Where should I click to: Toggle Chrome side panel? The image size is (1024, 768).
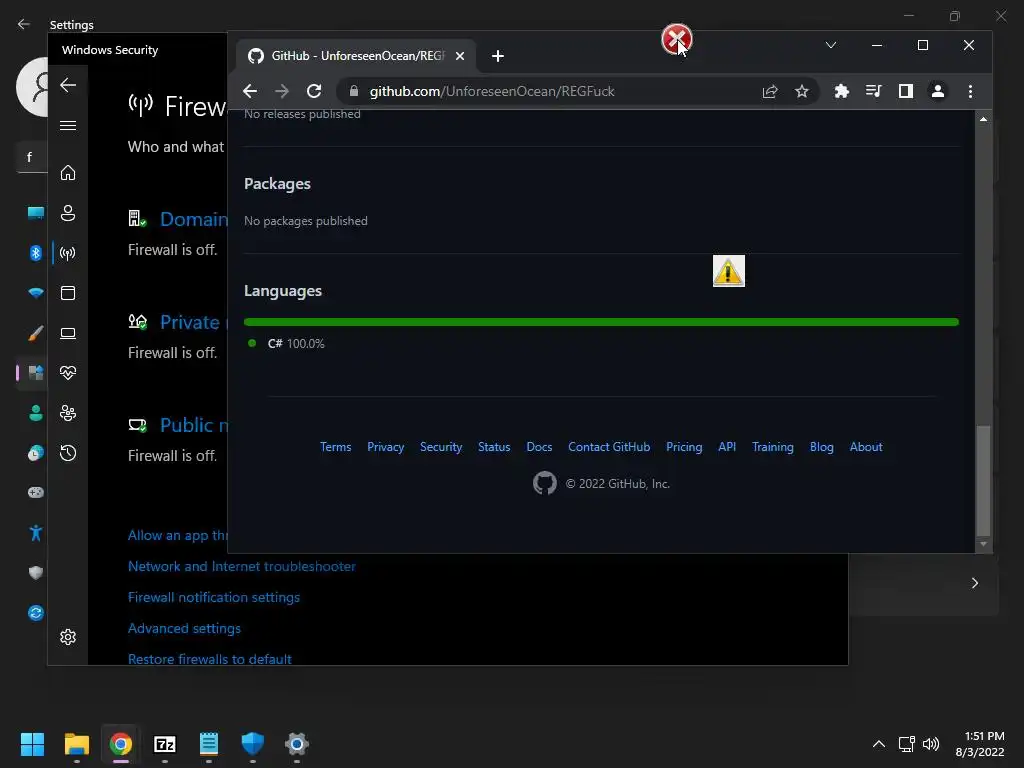pos(906,91)
